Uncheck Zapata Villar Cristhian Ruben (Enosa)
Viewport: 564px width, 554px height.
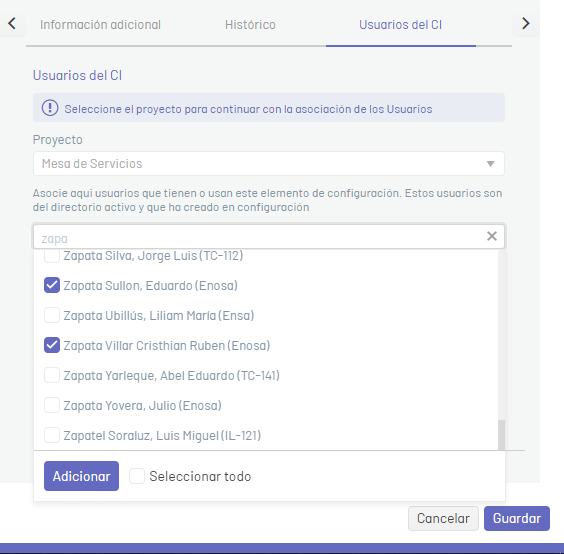click(52, 345)
